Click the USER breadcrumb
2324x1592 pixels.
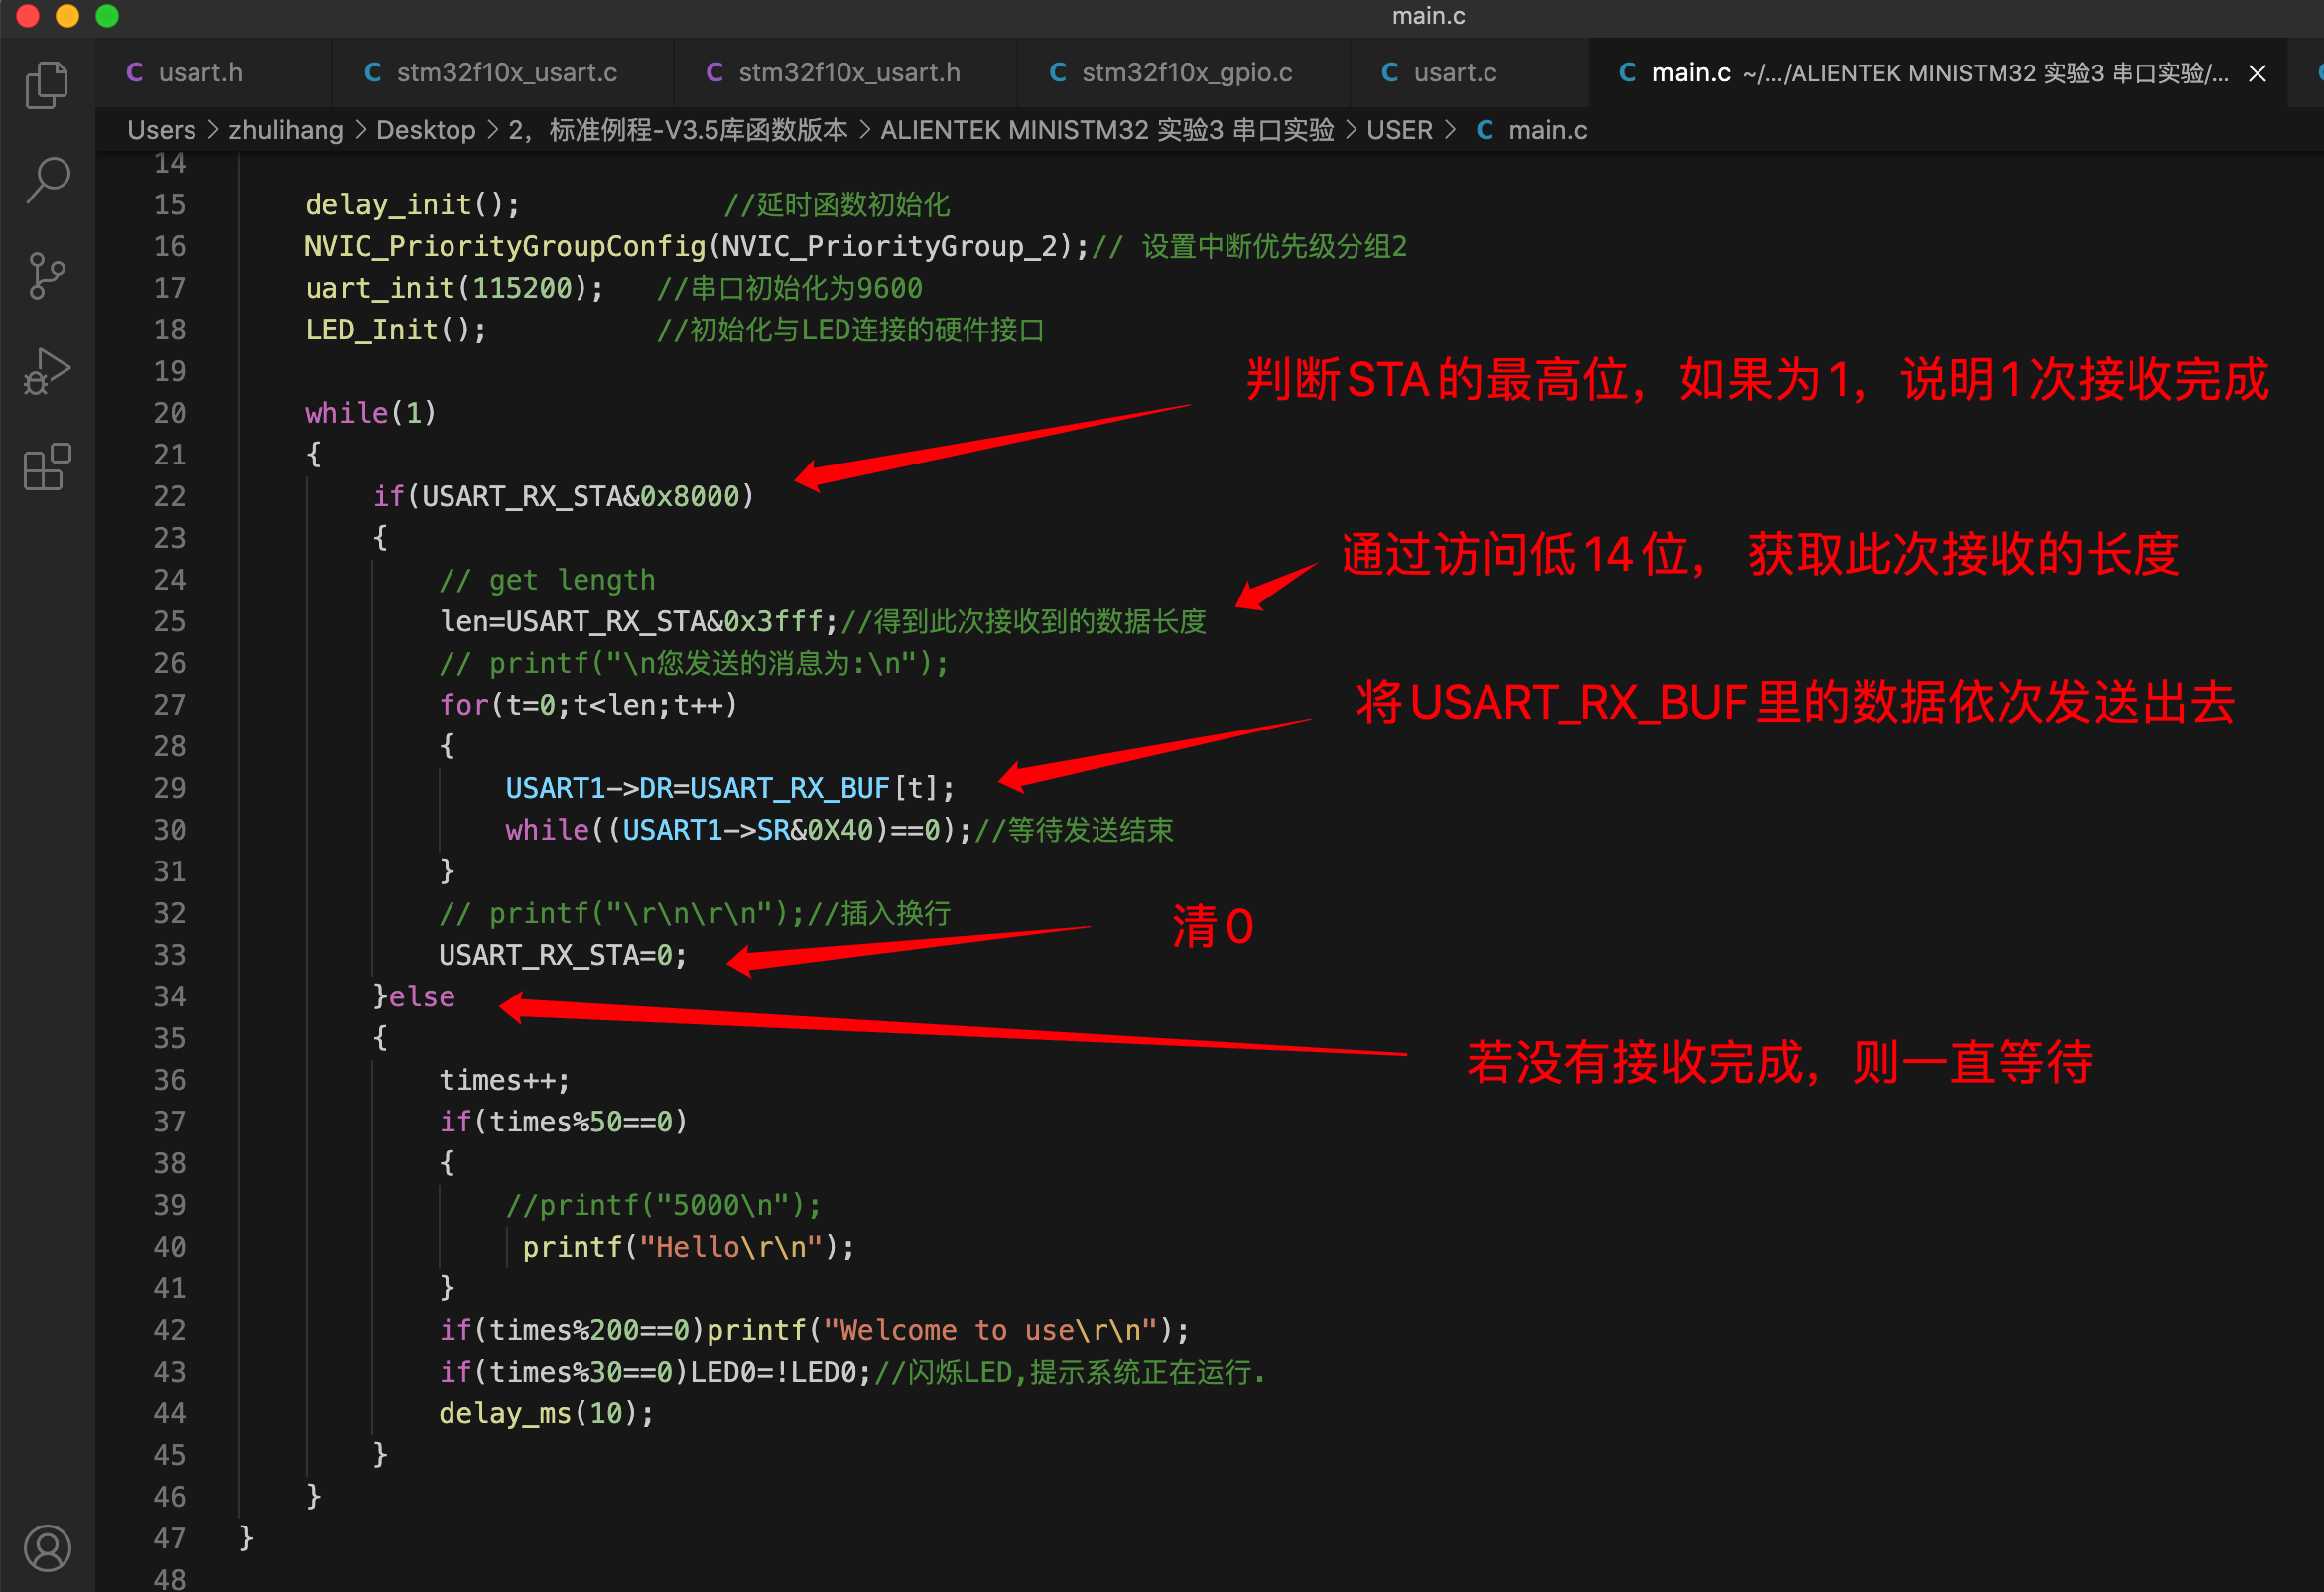click(x=1399, y=130)
